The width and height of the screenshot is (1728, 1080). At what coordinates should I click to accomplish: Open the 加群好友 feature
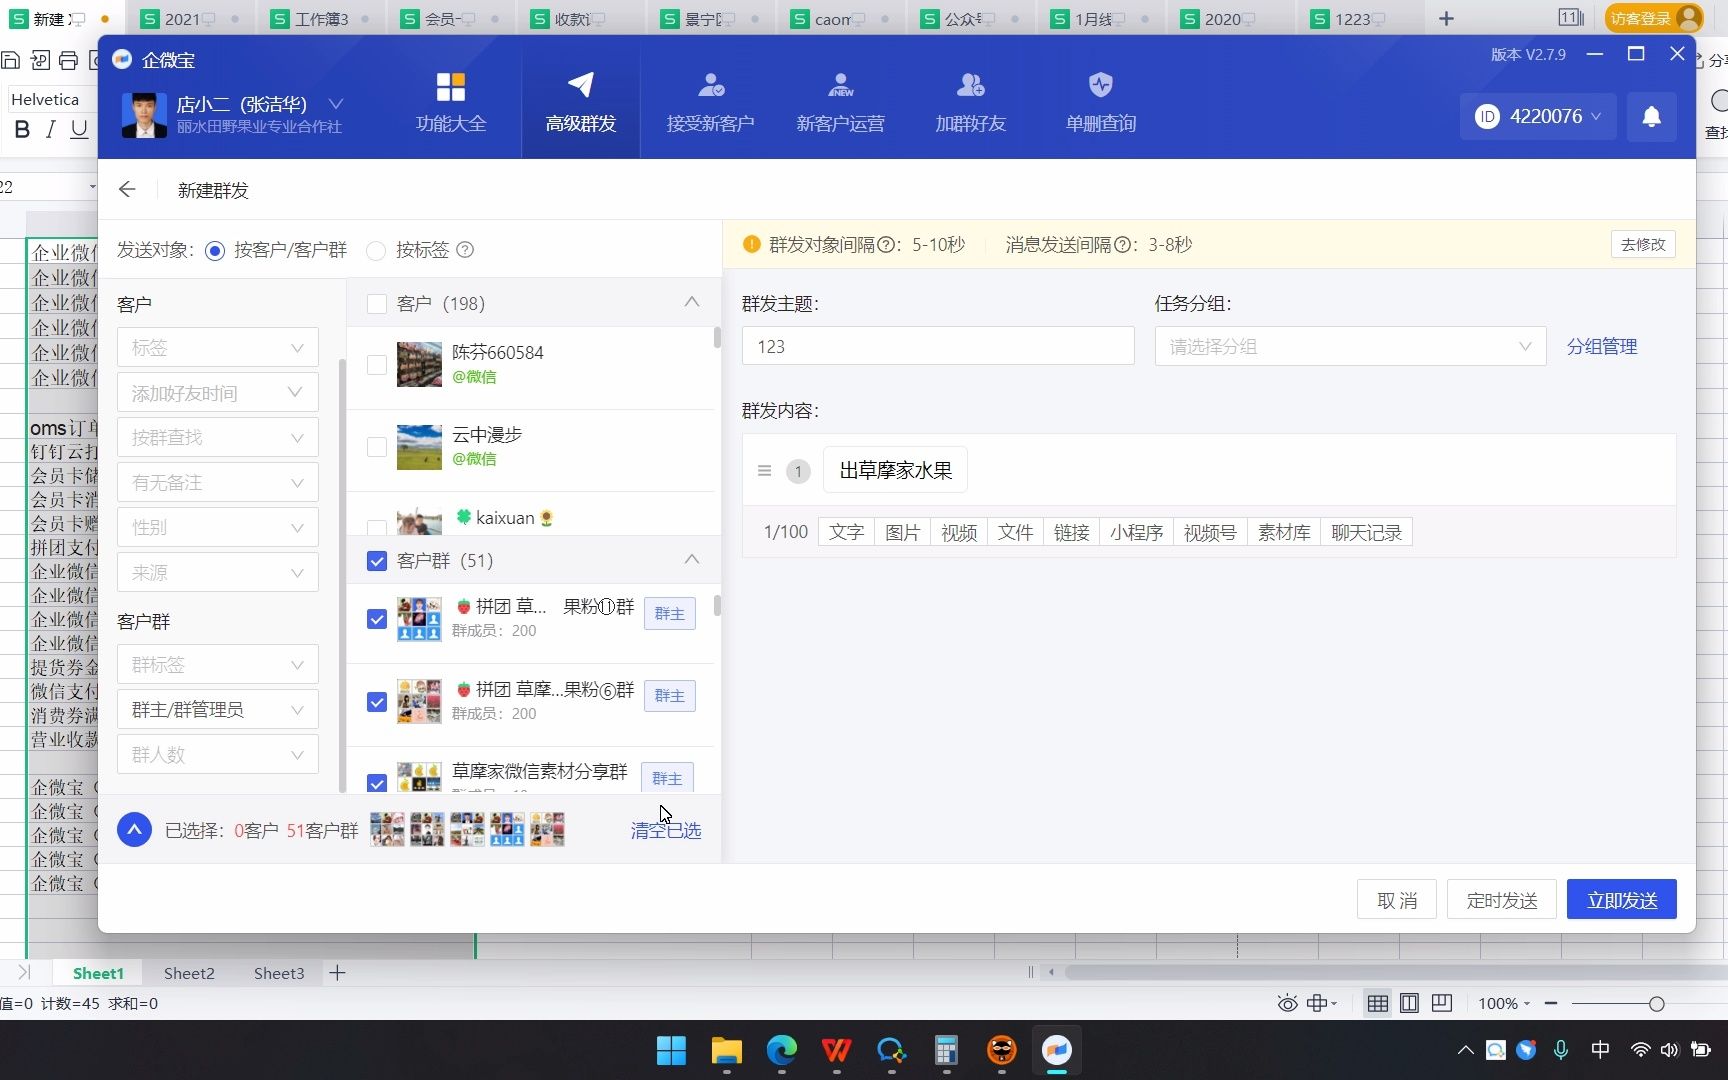coord(969,100)
